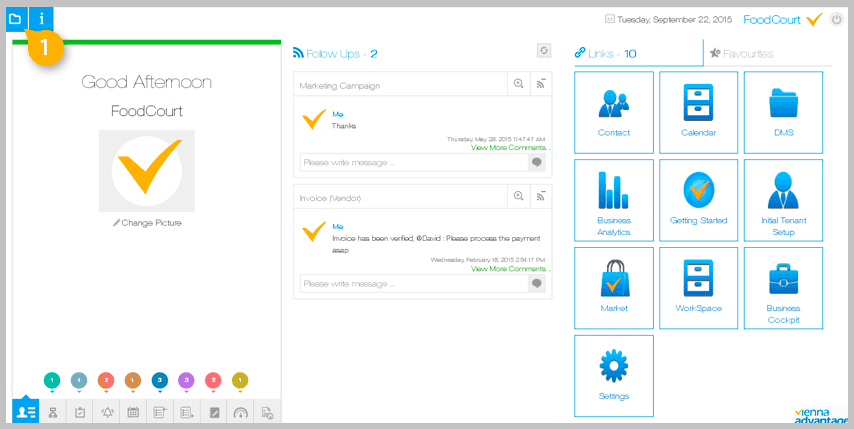Open the notes notebook icon

tap(214, 412)
